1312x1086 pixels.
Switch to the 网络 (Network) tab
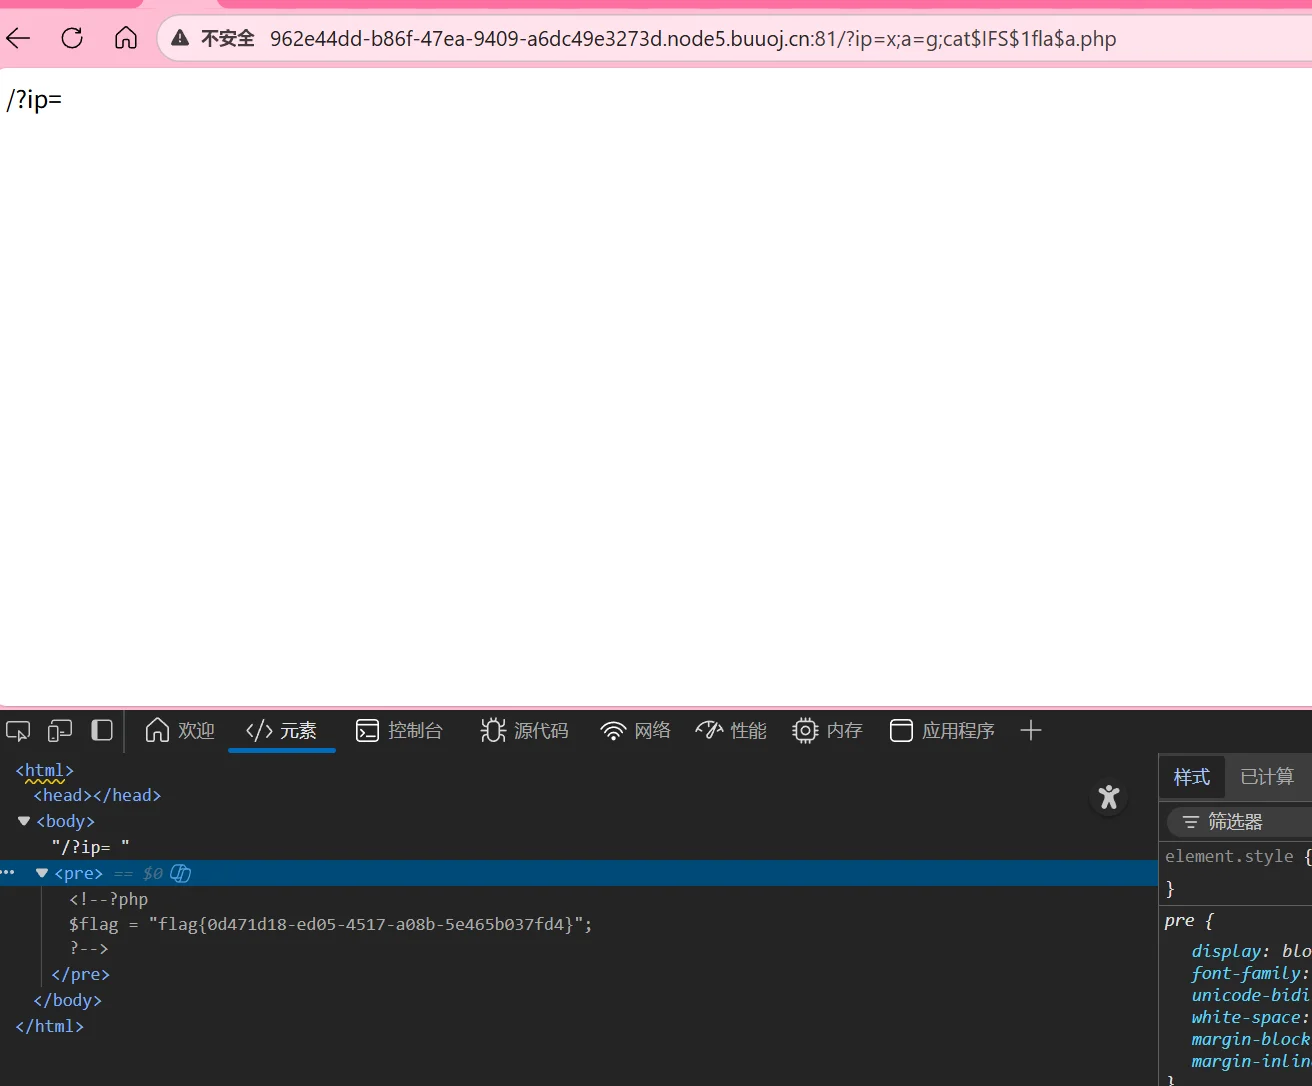click(636, 731)
